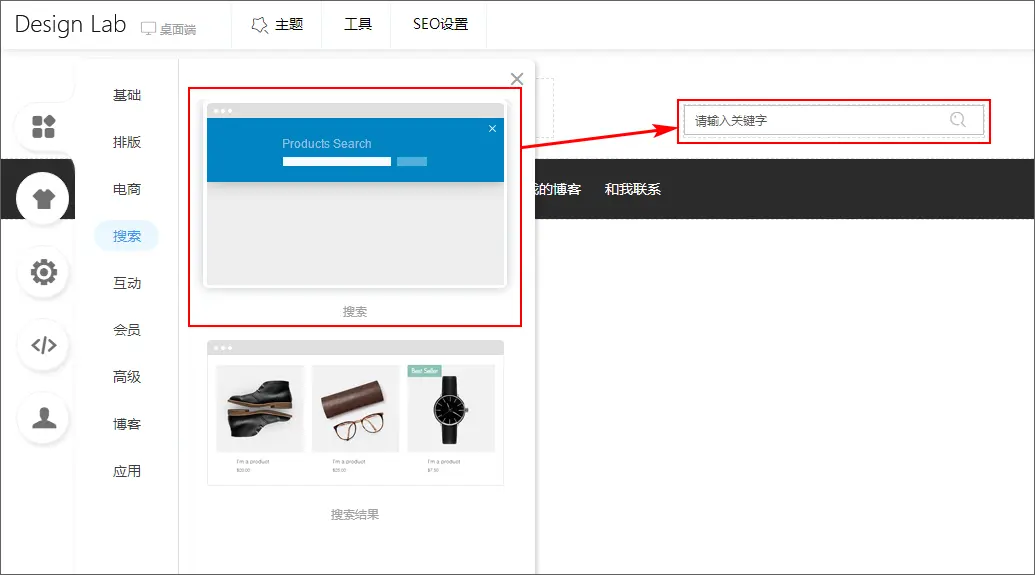Click the 和我联系 navigation link
Viewport: 1035px width, 575px height.
[632, 189]
